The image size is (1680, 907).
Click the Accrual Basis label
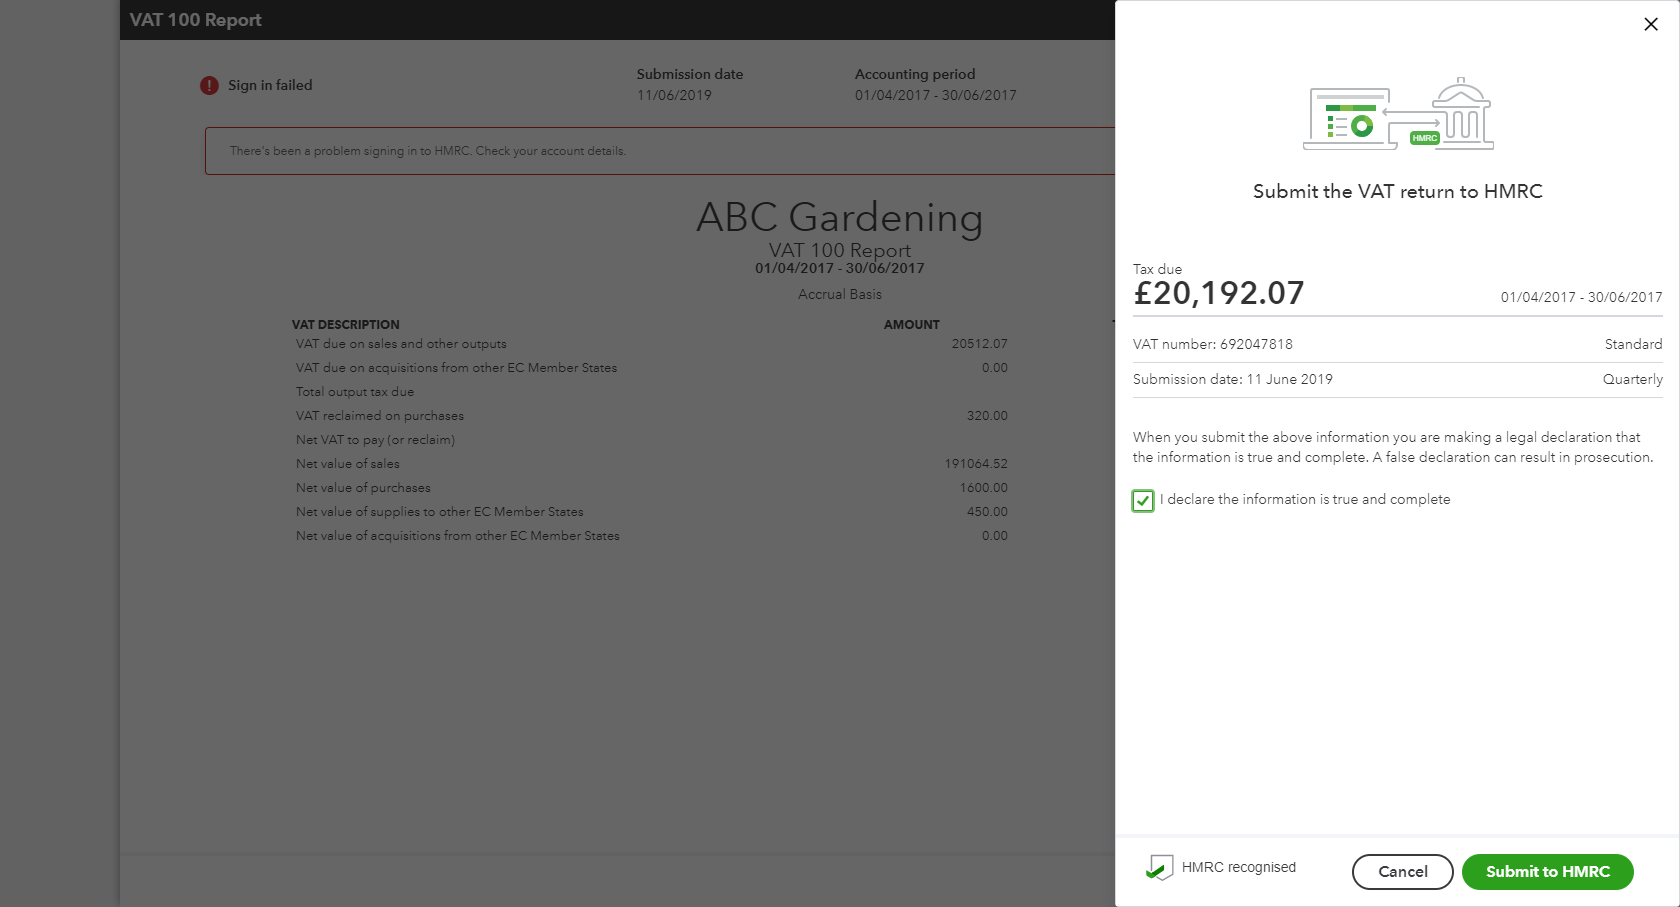click(x=840, y=294)
